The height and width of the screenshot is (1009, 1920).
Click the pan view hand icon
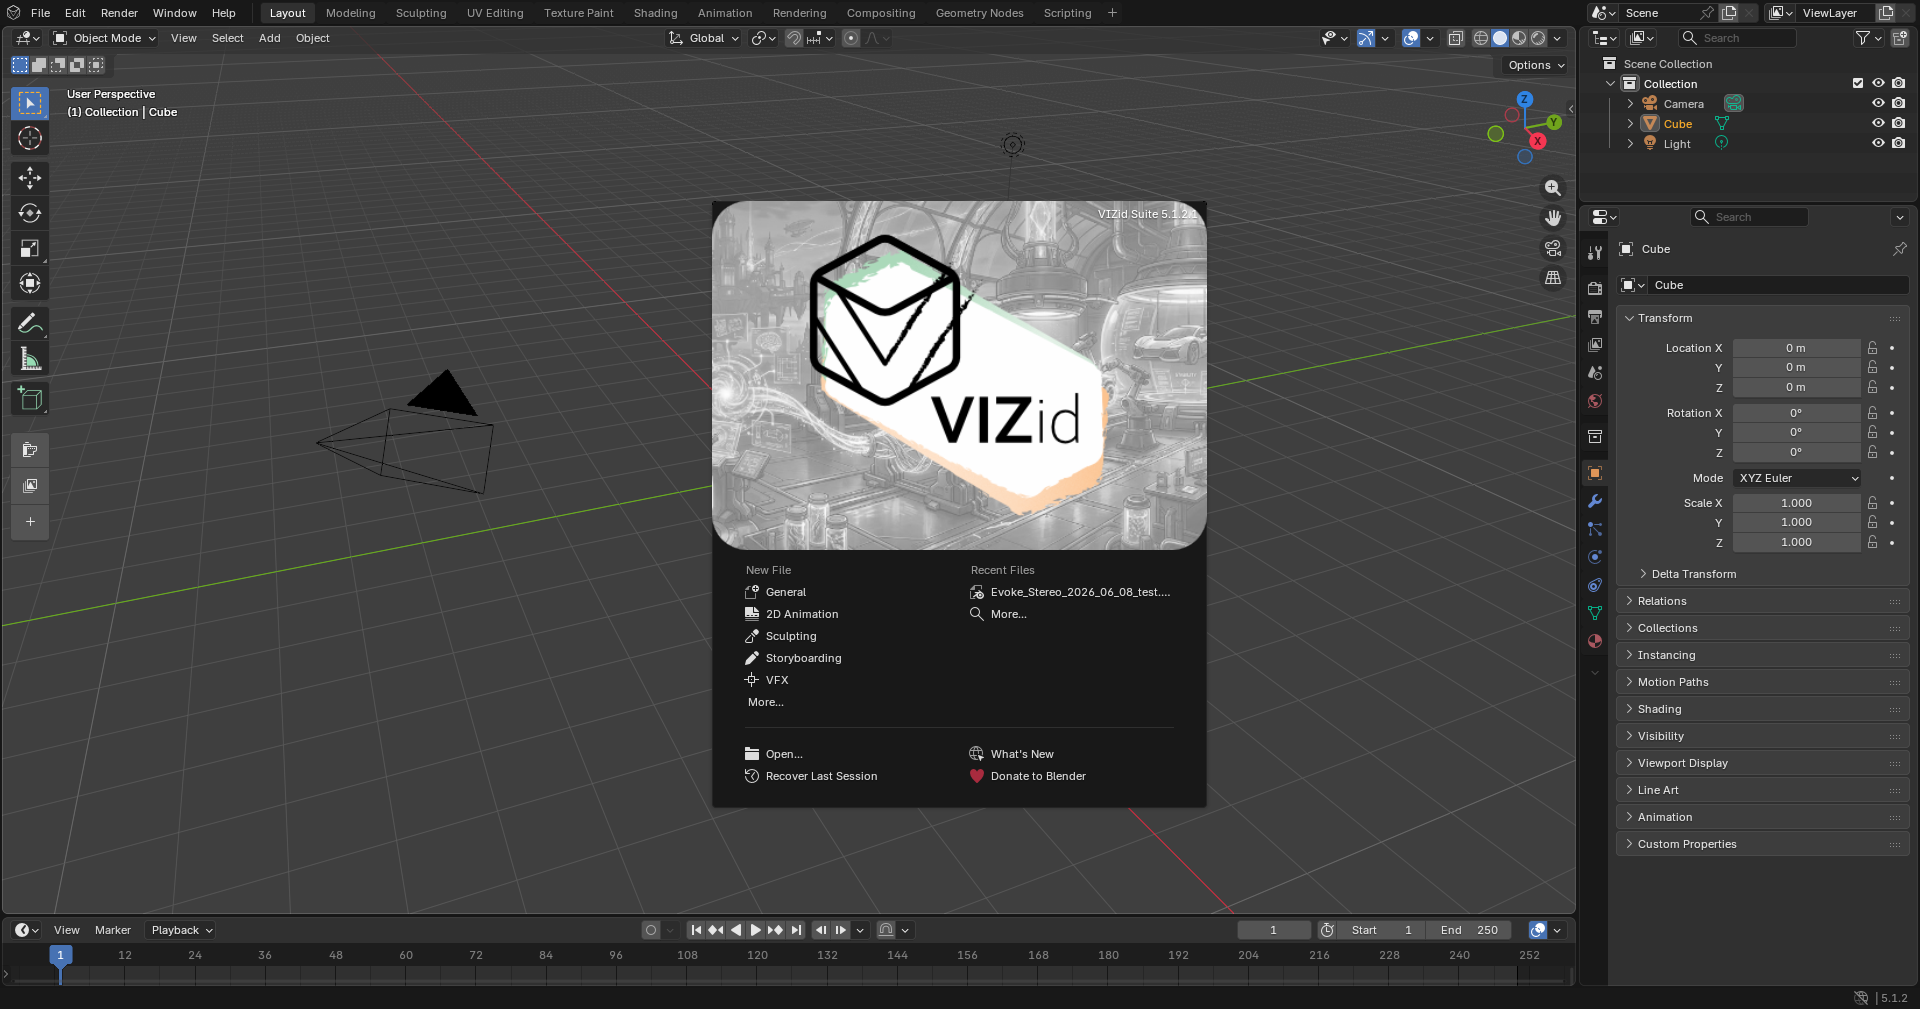coord(1553,218)
